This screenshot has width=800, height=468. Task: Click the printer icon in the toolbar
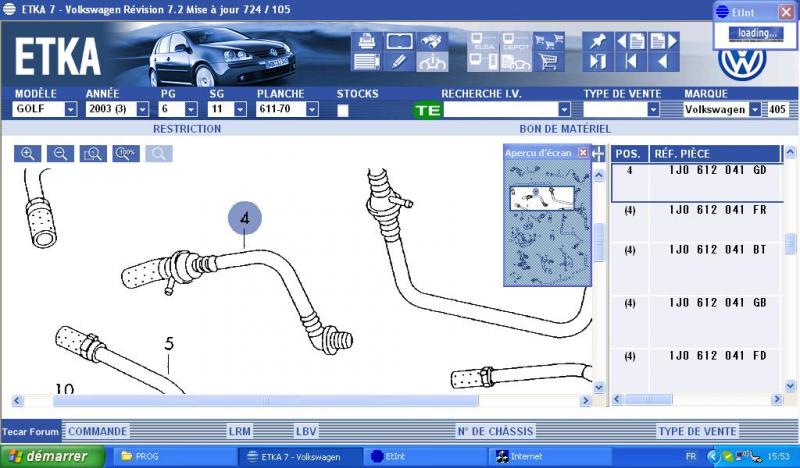click(x=367, y=41)
